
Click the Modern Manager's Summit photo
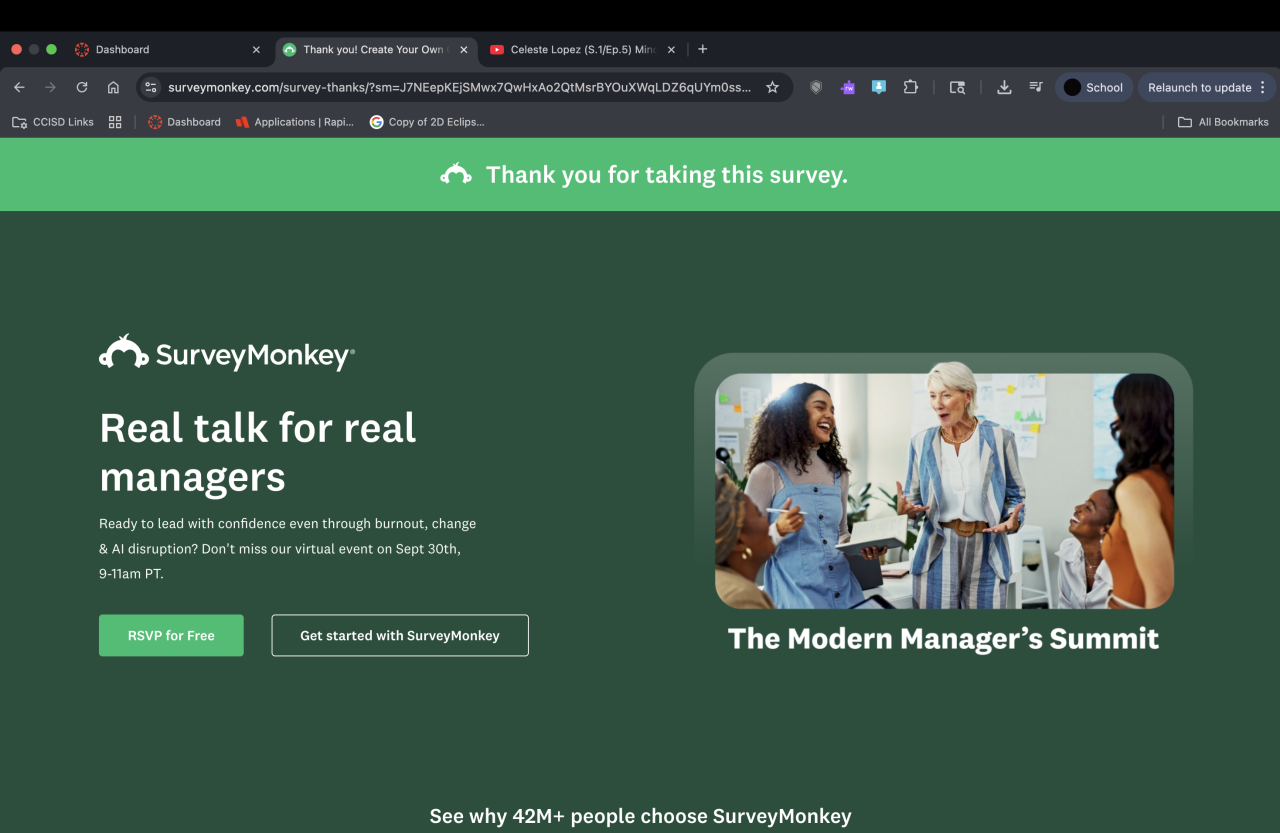coord(944,490)
